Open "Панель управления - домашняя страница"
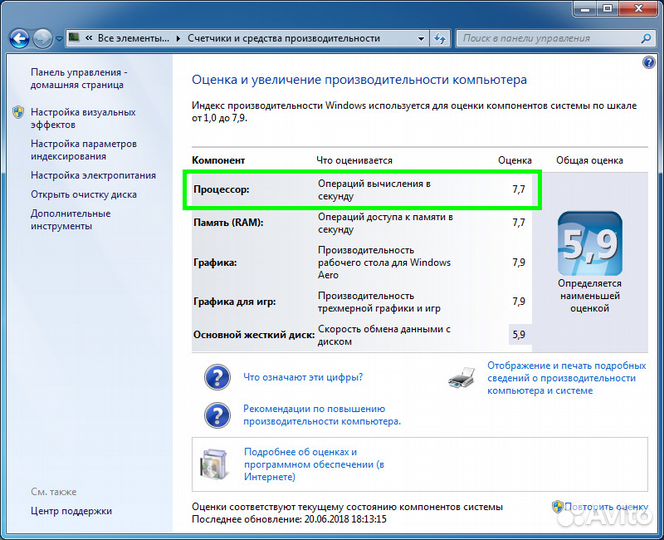 tap(79, 78)
